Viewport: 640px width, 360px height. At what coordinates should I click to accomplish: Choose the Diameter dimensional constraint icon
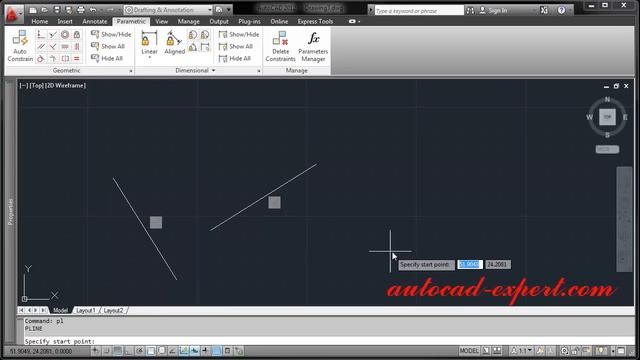coord(205,35)
